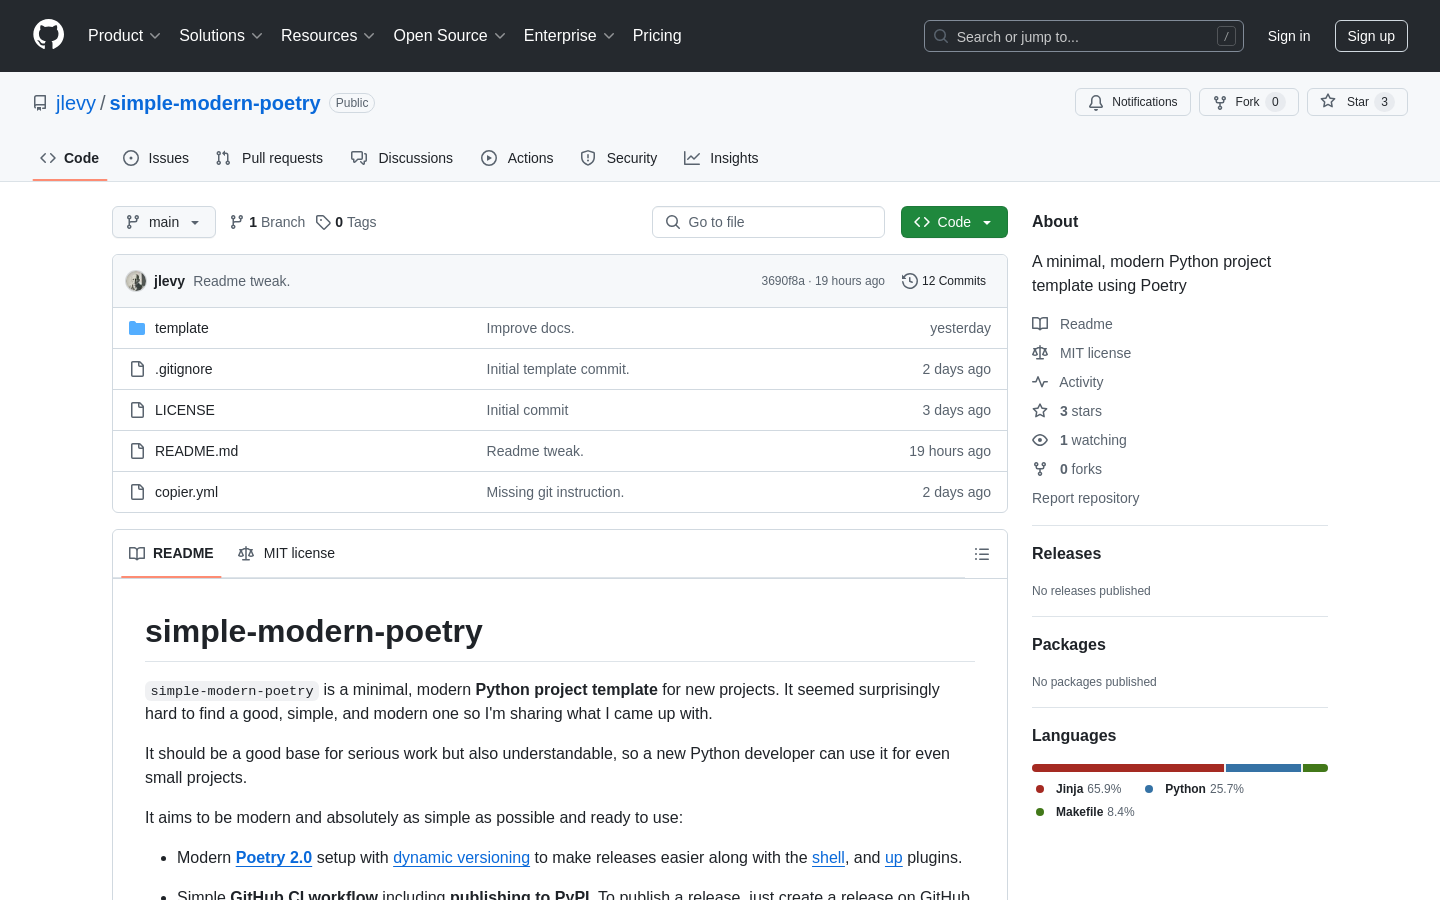Image resolution: width=1440 pixels, height=900 pixels.
Task: Switch to the Pull requests tab
Action: (269, 158)
